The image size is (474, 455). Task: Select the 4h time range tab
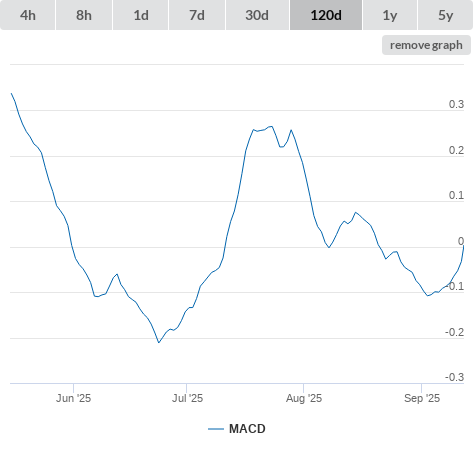[28, 15]
